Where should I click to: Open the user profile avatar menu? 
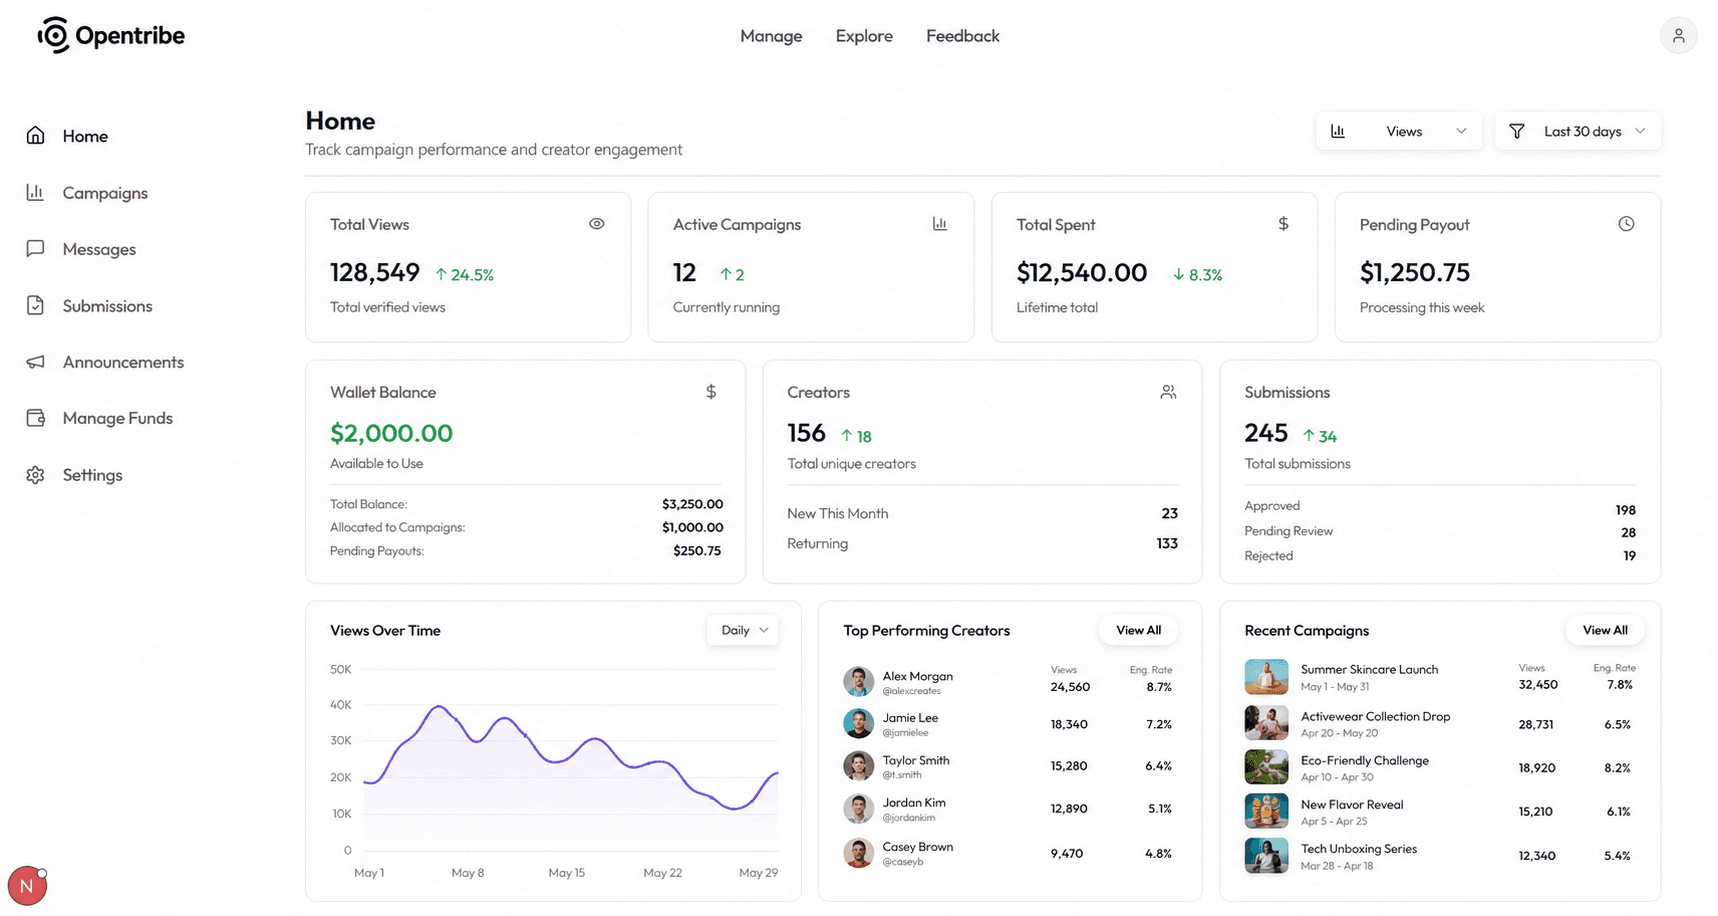pyautogui.click(x=1679, y=35)
